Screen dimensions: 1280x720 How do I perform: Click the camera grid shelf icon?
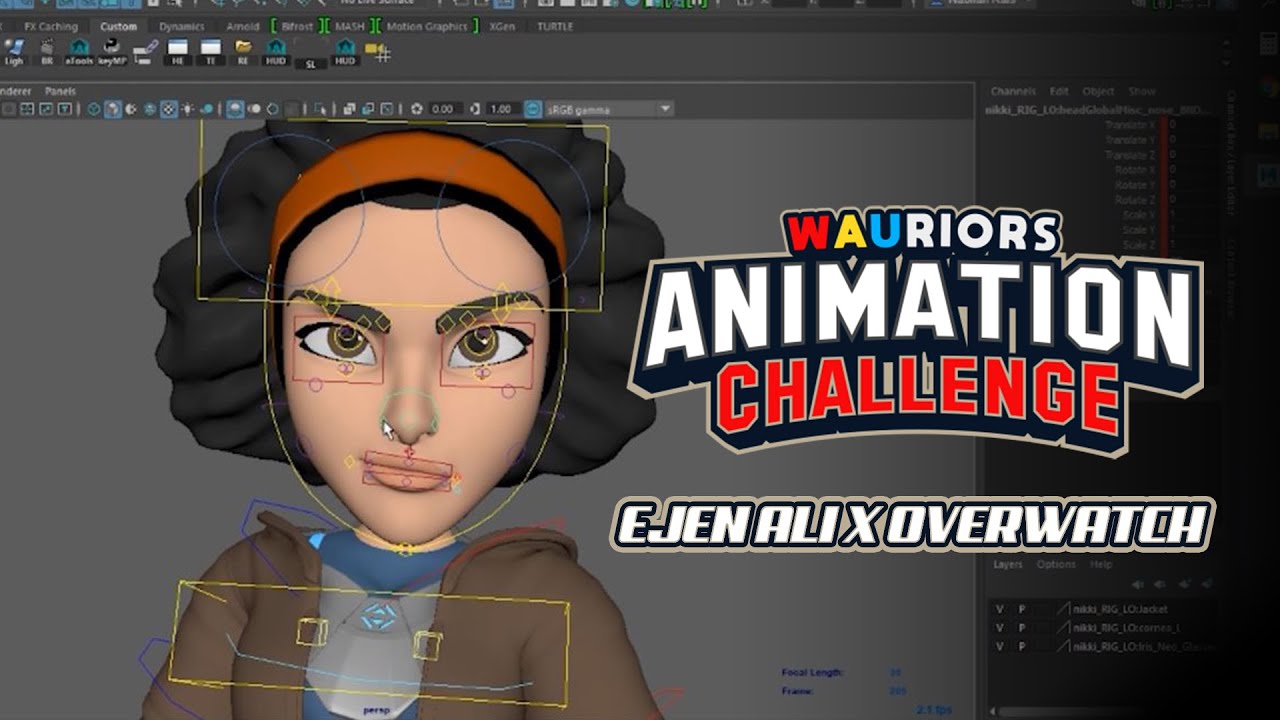coord(377,51)
